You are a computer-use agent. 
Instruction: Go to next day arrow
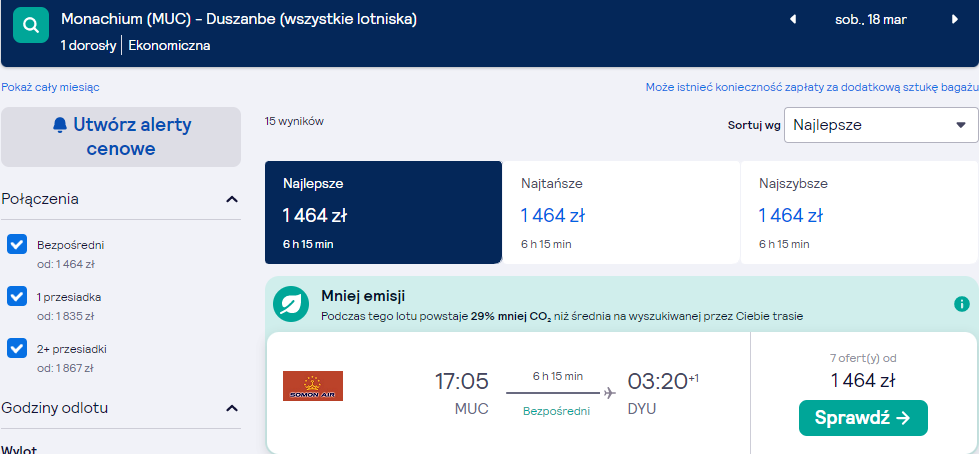(x=955, y=19)
